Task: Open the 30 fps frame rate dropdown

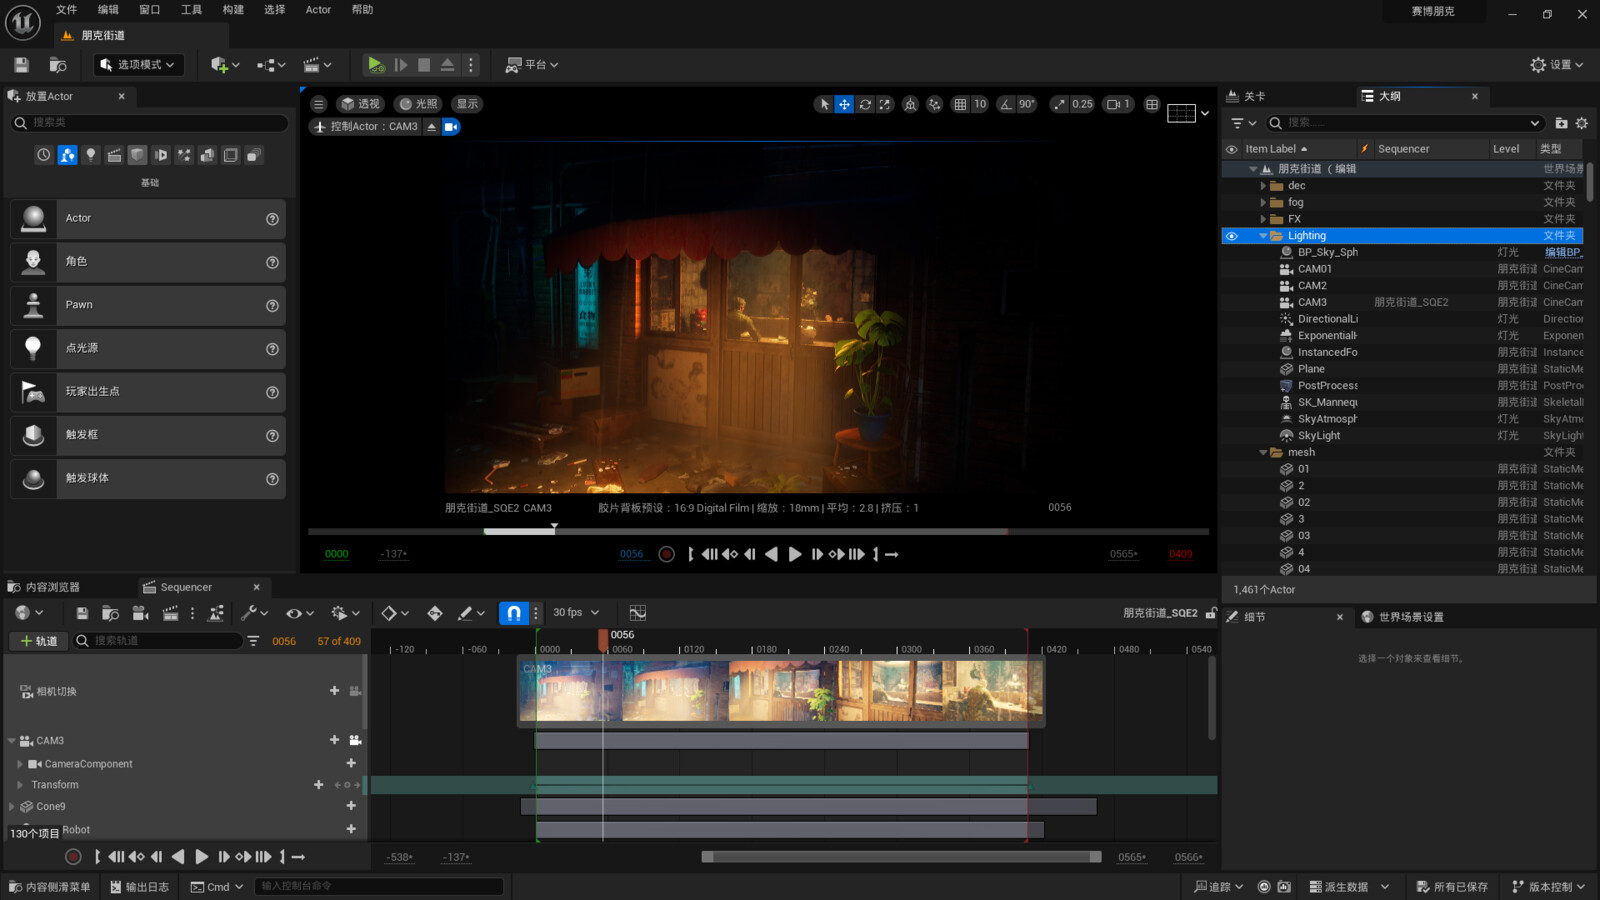Action: pyautogui.click(x=577, y=613)
